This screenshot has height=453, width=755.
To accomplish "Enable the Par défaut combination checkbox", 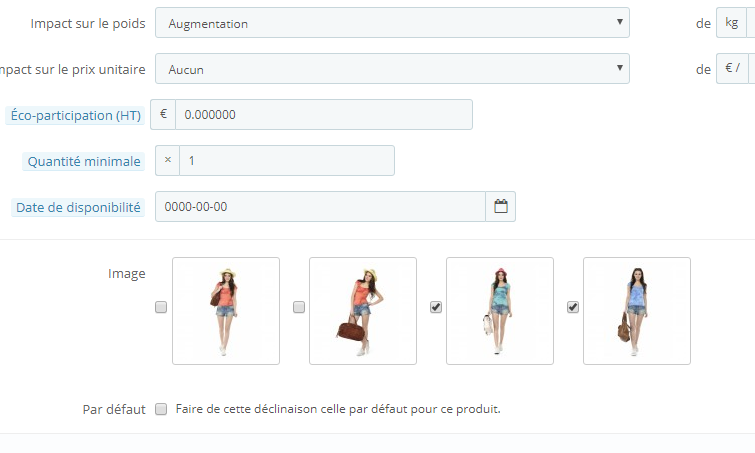I will click(x=161, y=409).
